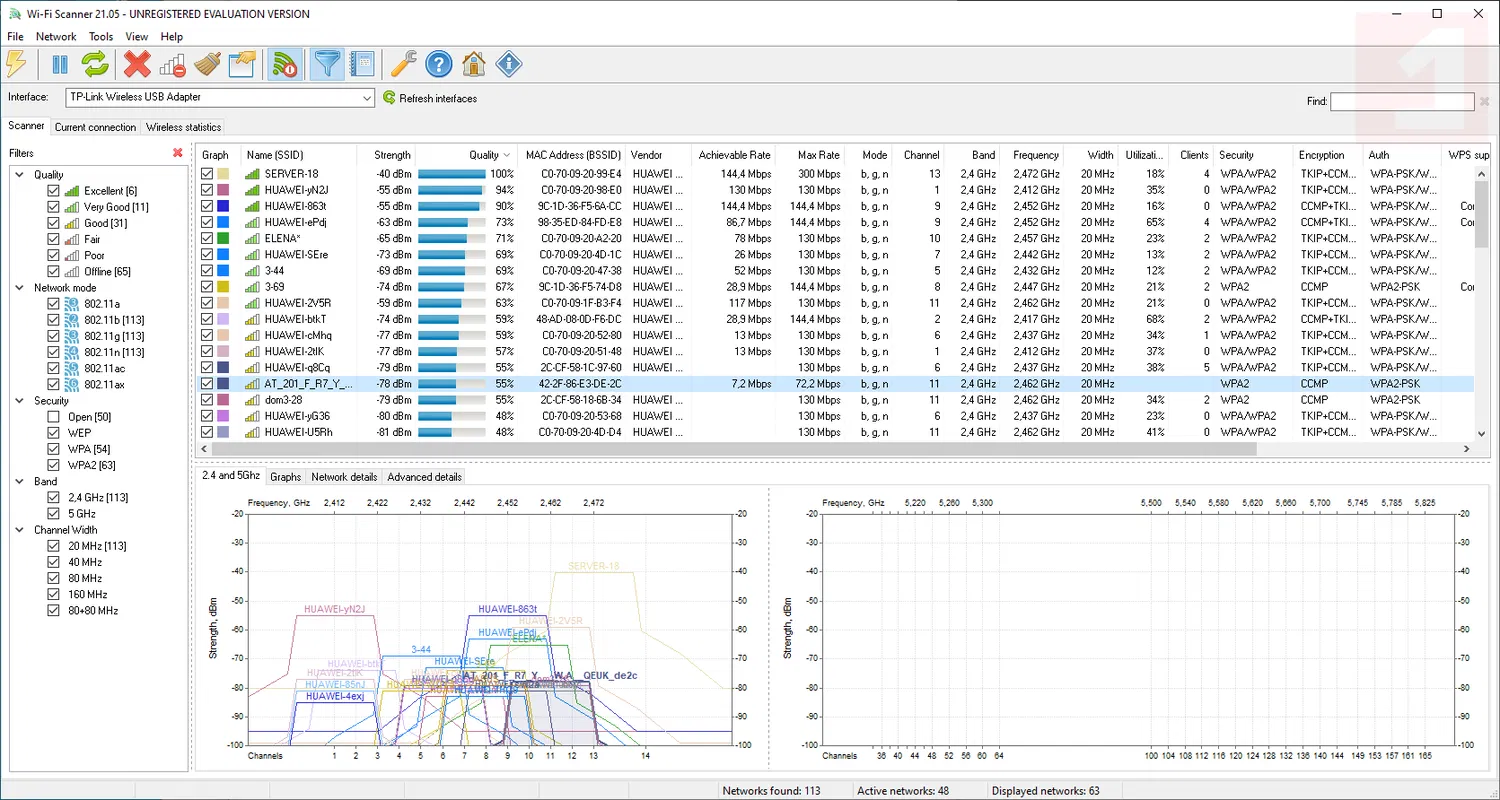Toggle the 5 GHz band checkbox
The height and width of the screenshot is (800, 1500).
pos(54,514)
